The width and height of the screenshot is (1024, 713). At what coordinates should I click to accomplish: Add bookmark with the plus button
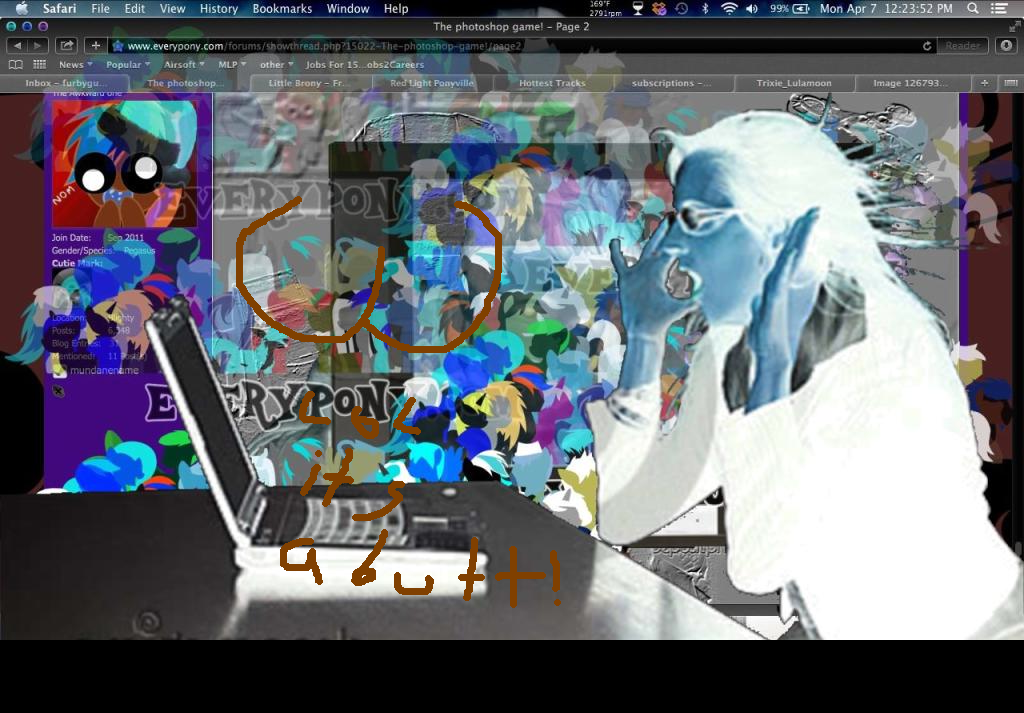95,46
